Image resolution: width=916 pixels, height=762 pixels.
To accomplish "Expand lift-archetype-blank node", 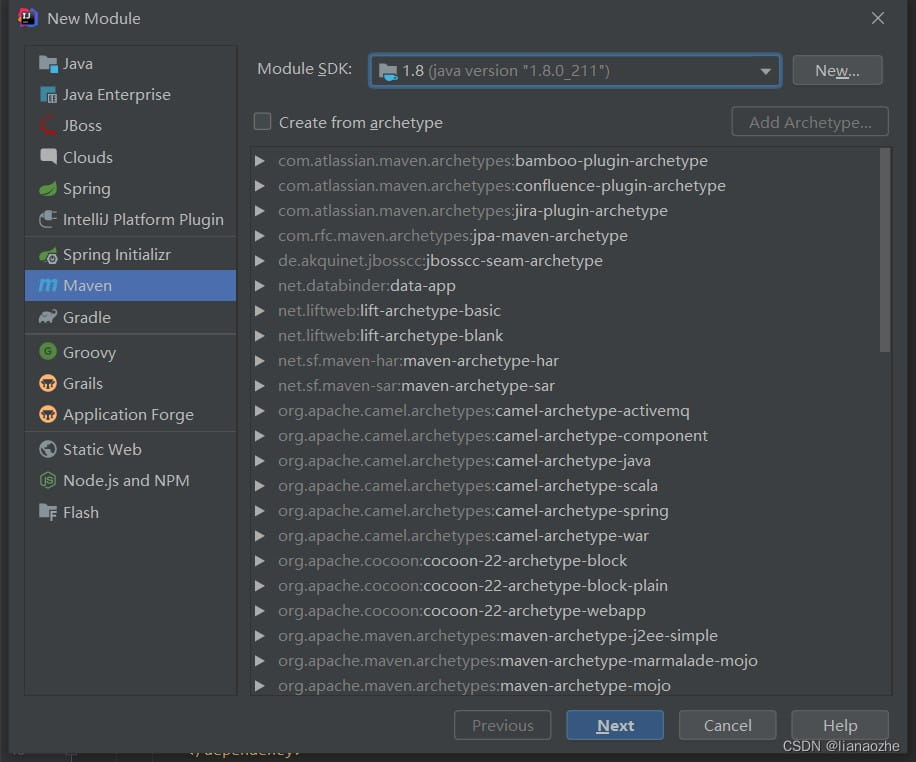I will coord(260,335).
